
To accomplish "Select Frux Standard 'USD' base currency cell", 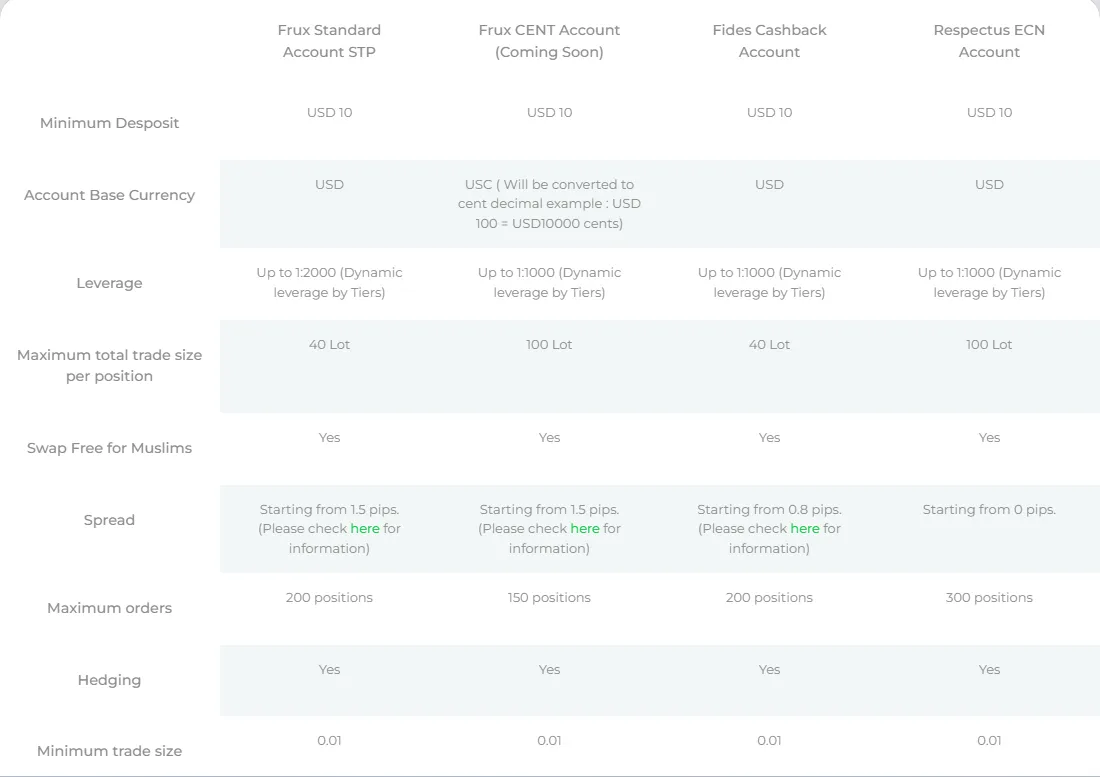I will click(x=329, y=184).
